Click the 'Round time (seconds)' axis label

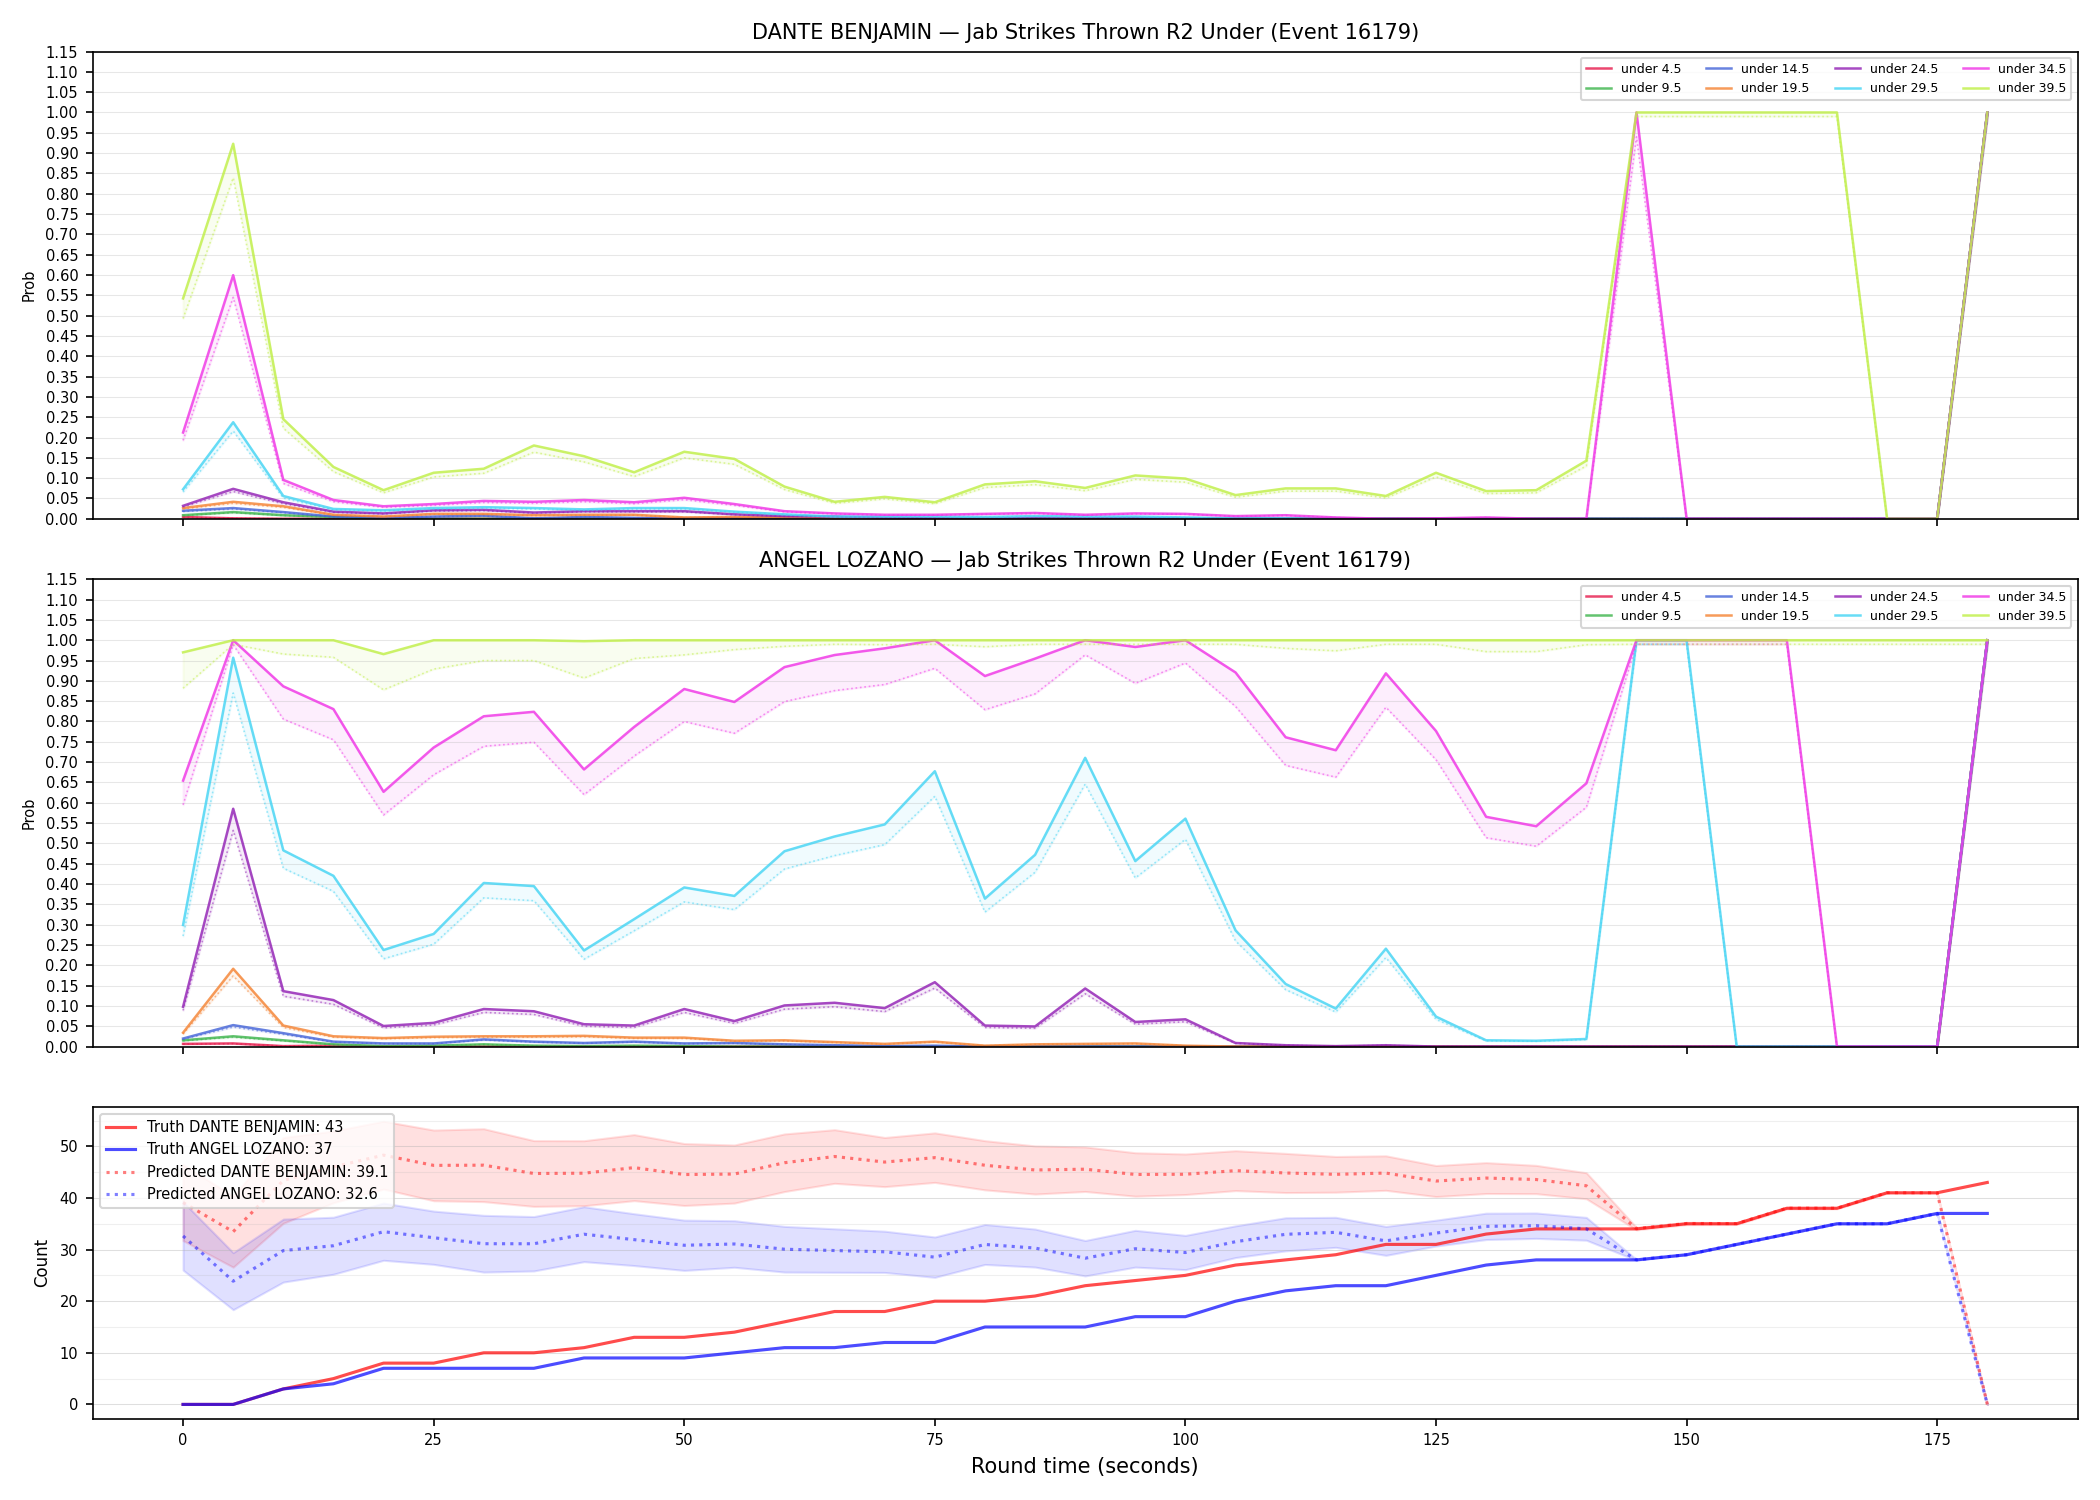click(1085, 1466)
